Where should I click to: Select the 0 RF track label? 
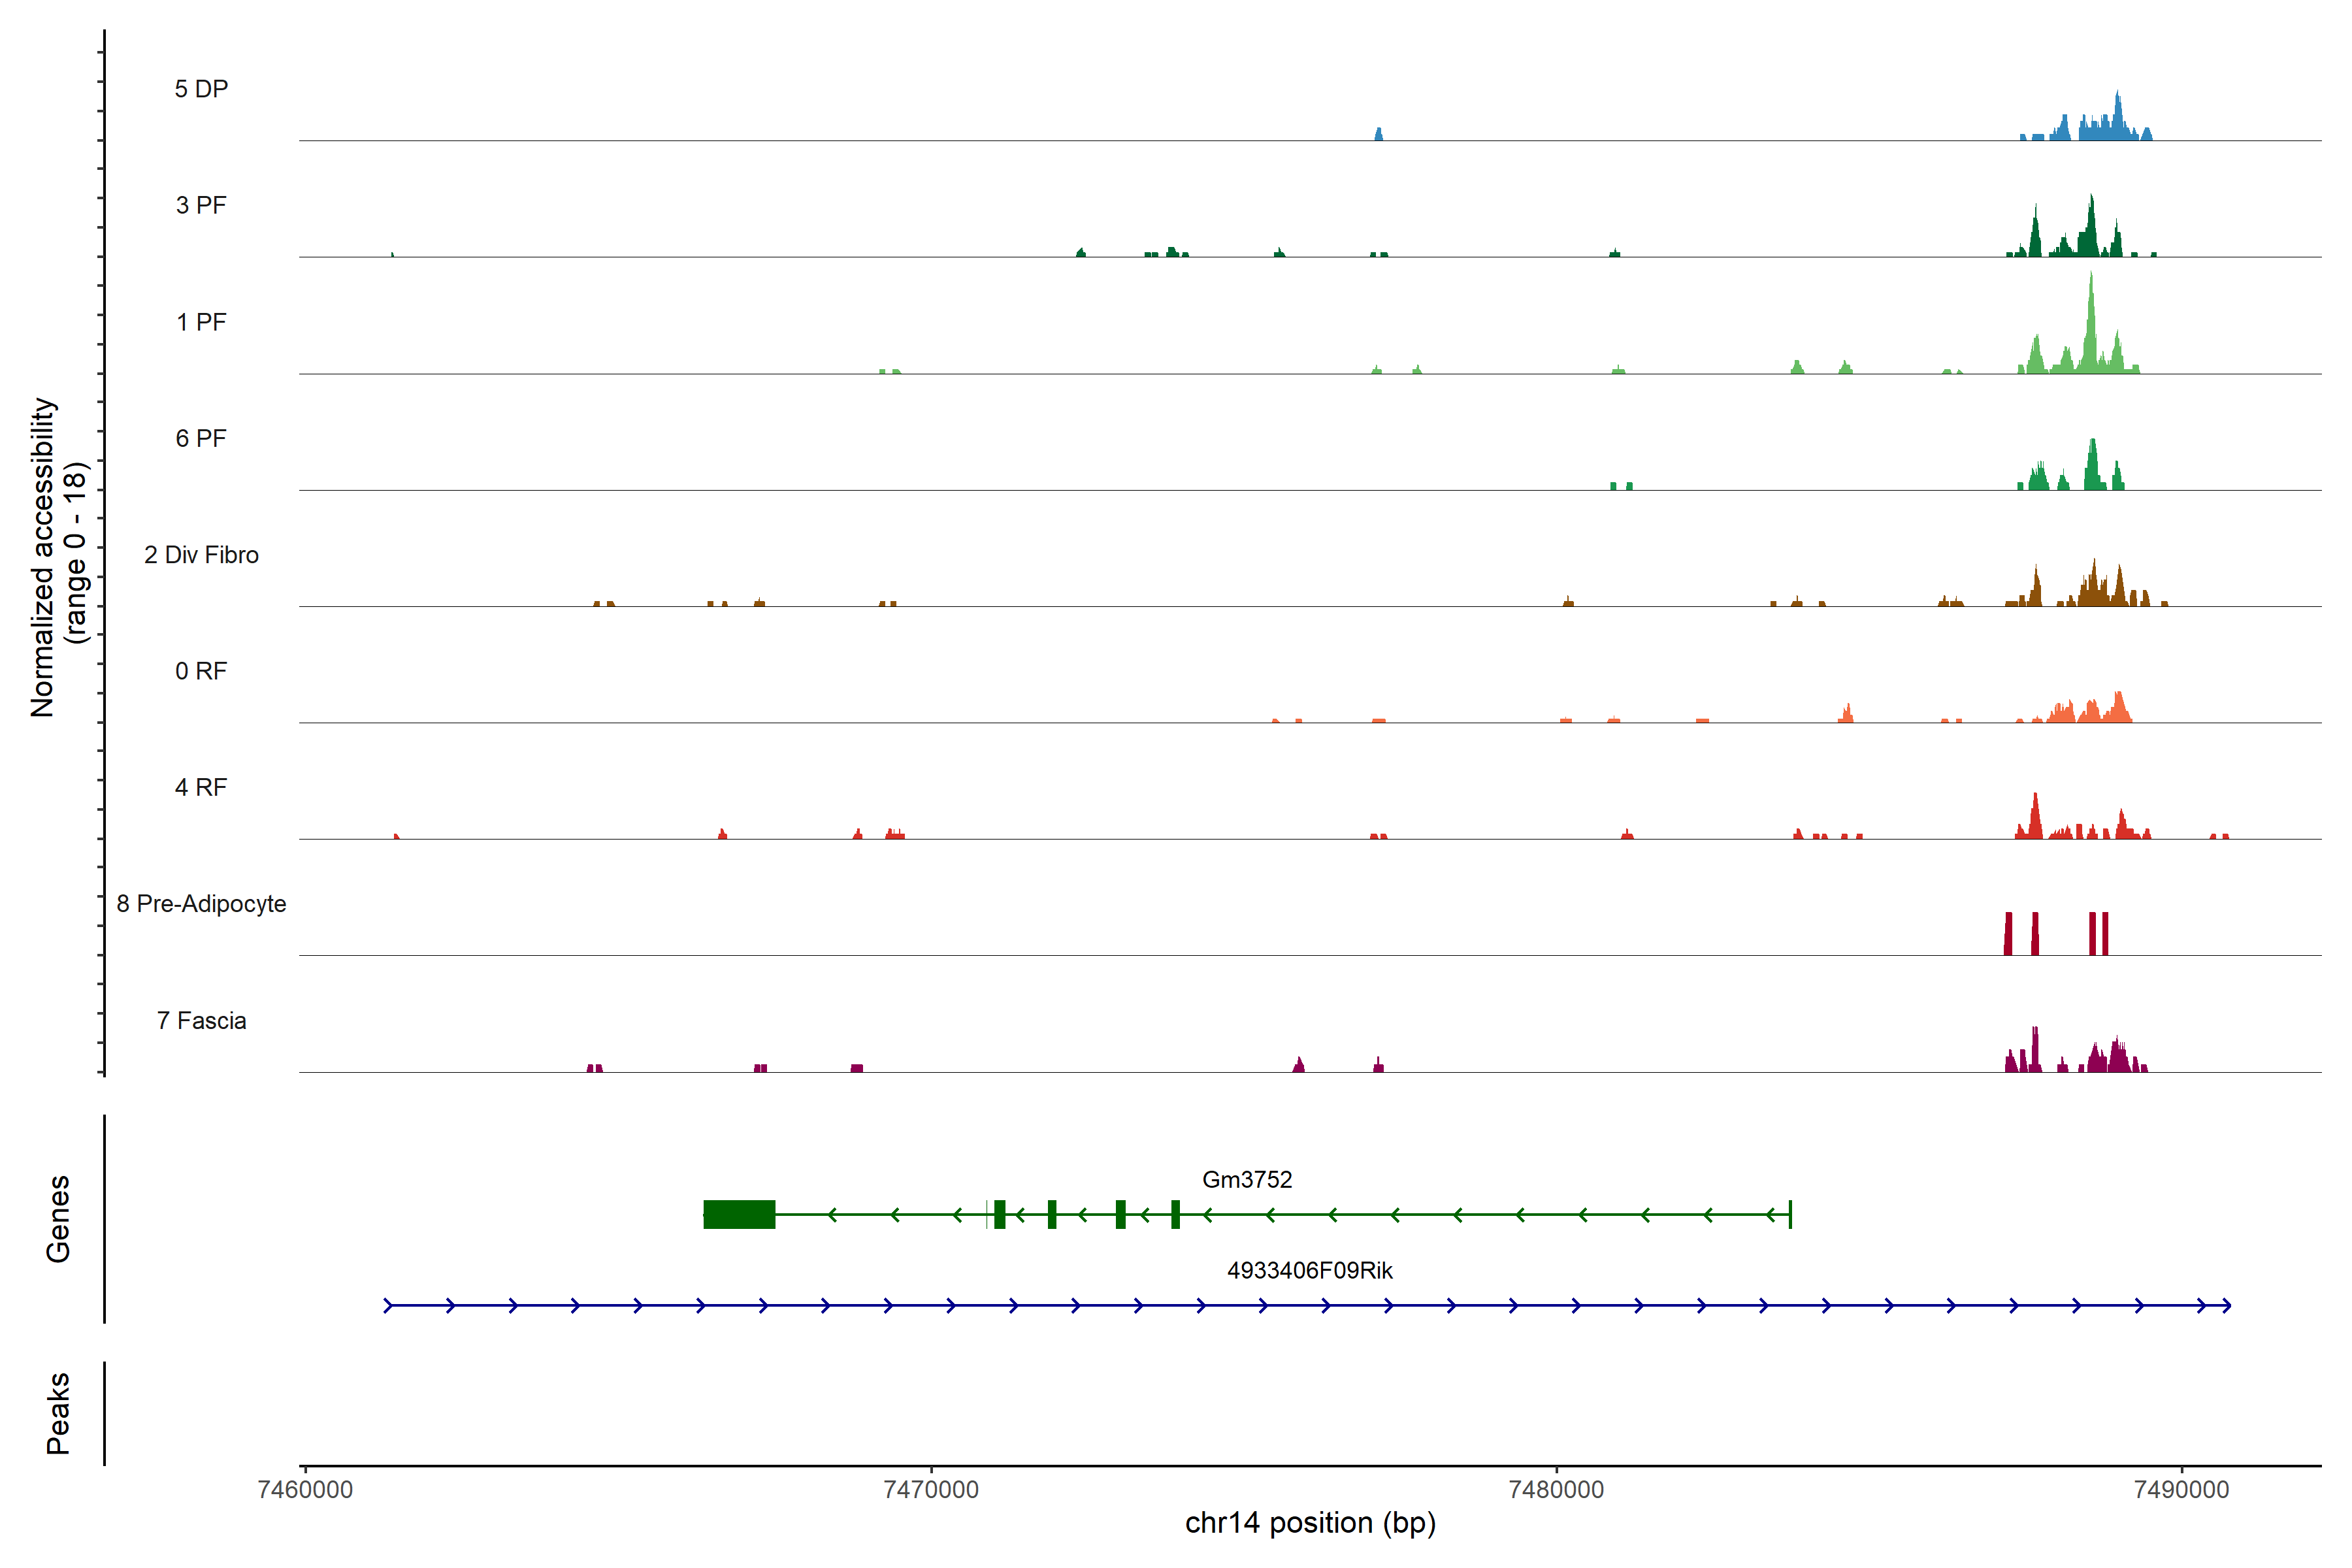pyautogui.click(x=201, y=671)
